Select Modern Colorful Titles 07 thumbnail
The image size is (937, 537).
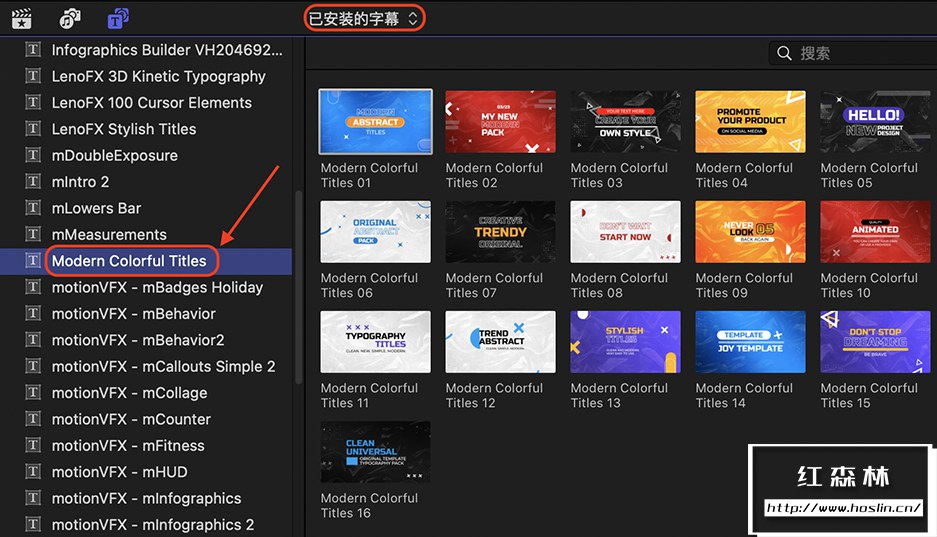[x=500, y=232]
